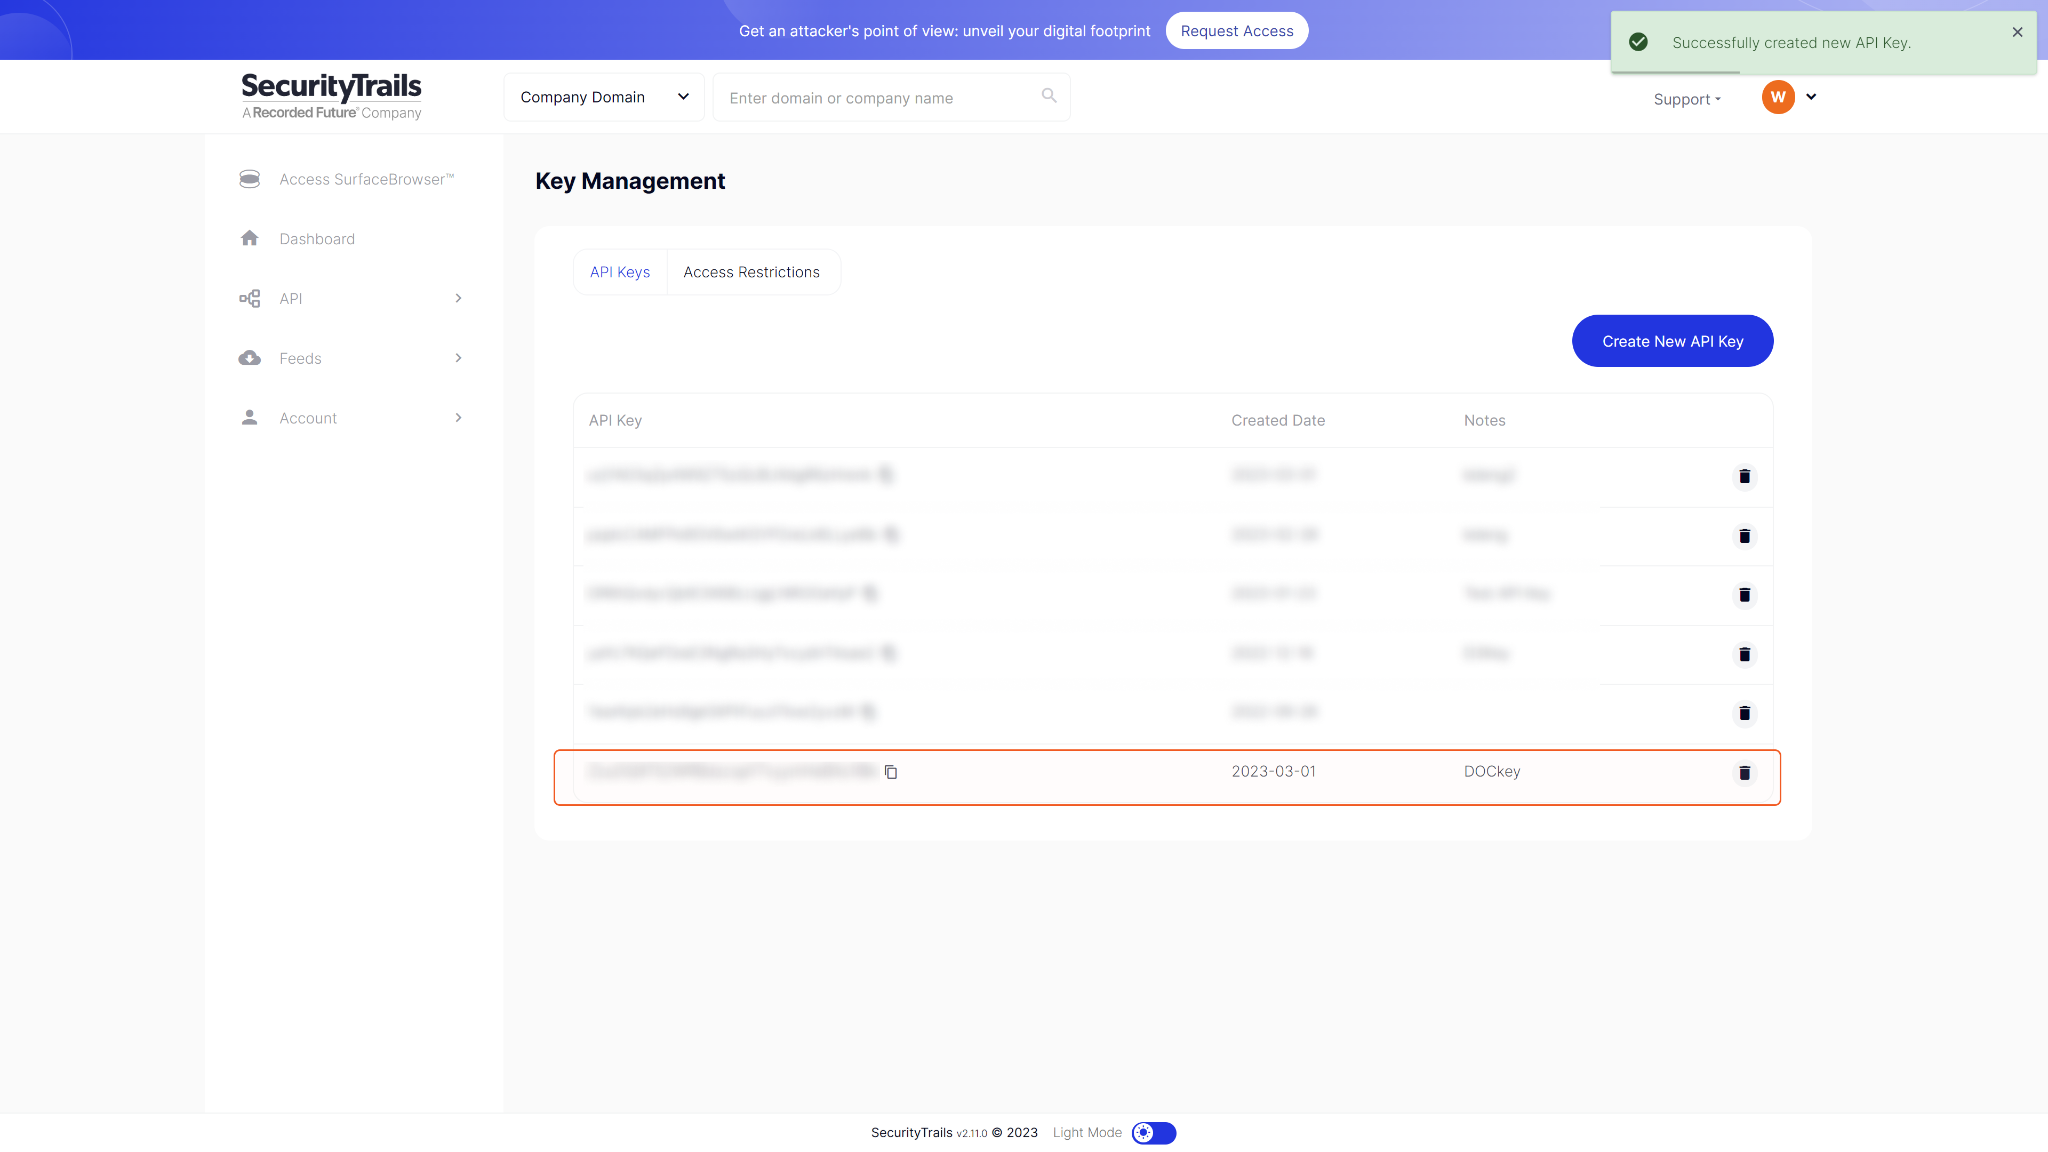Expand the user account menu arrow
This screenshot has width=2048, height=1152.
coord(1811,97)
